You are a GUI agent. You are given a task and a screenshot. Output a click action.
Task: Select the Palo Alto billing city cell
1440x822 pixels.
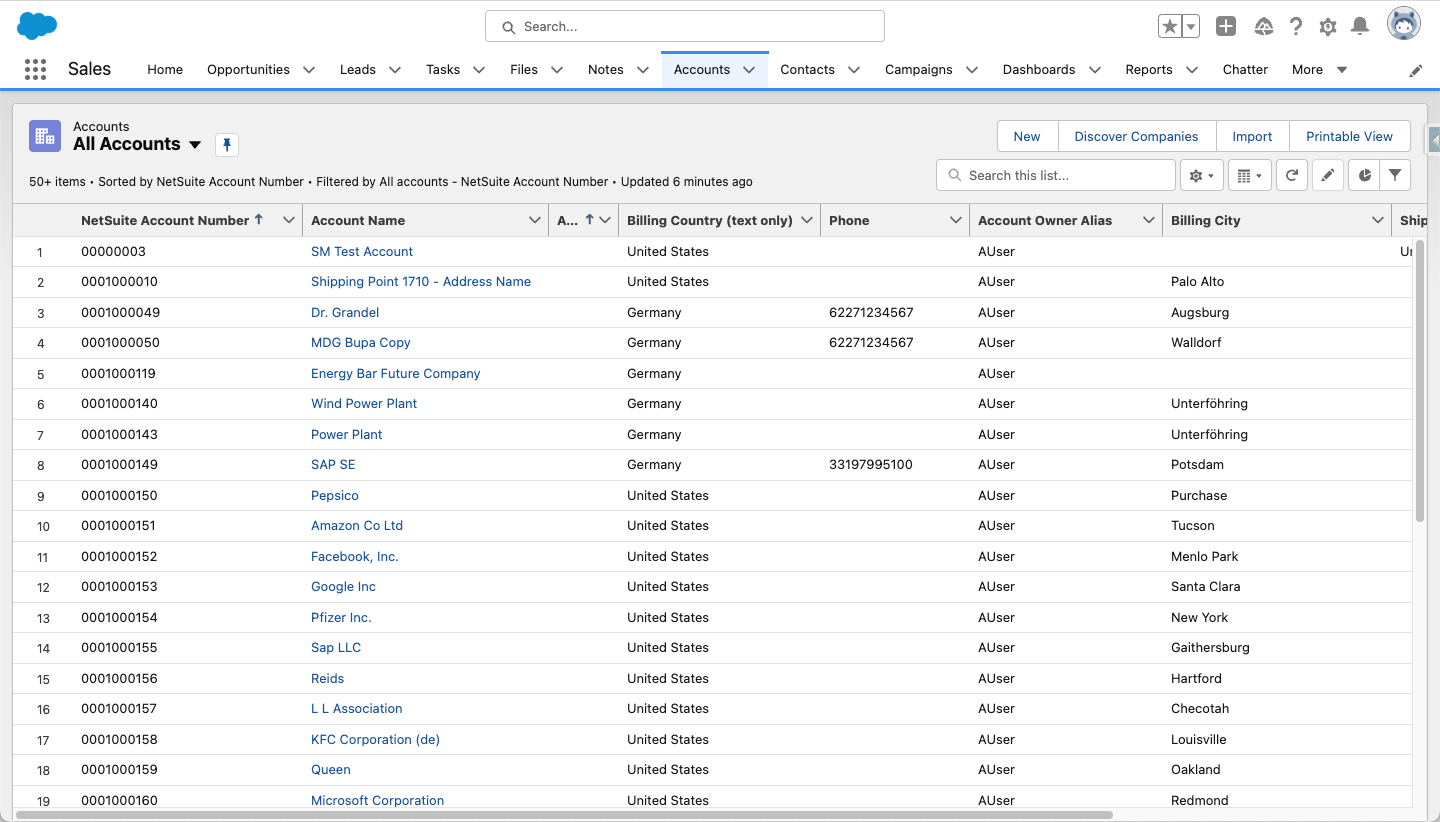click(x=1198, y=281)
